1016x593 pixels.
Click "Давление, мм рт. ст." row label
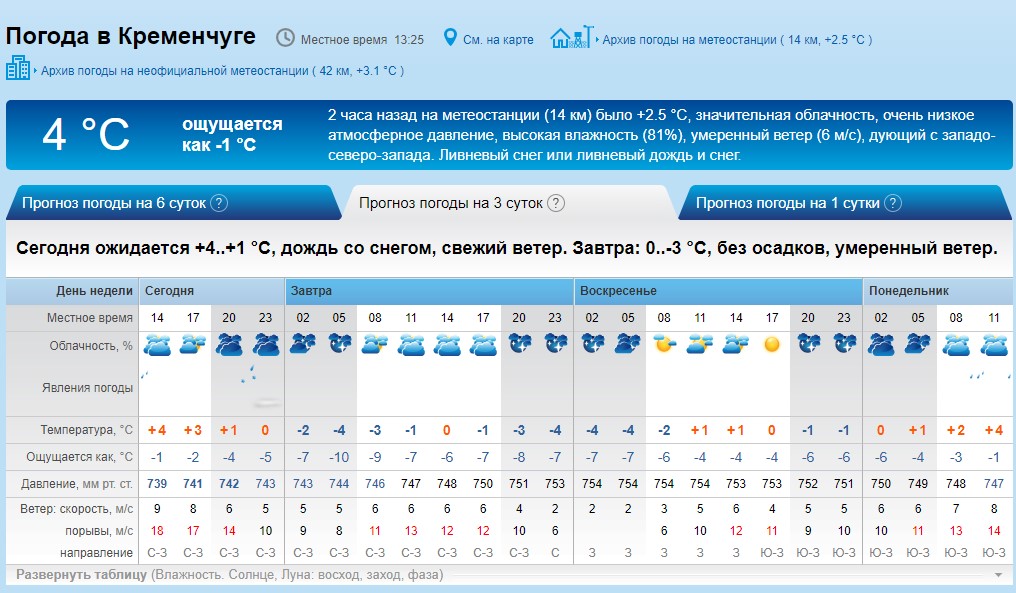click(x=76, y=484)
